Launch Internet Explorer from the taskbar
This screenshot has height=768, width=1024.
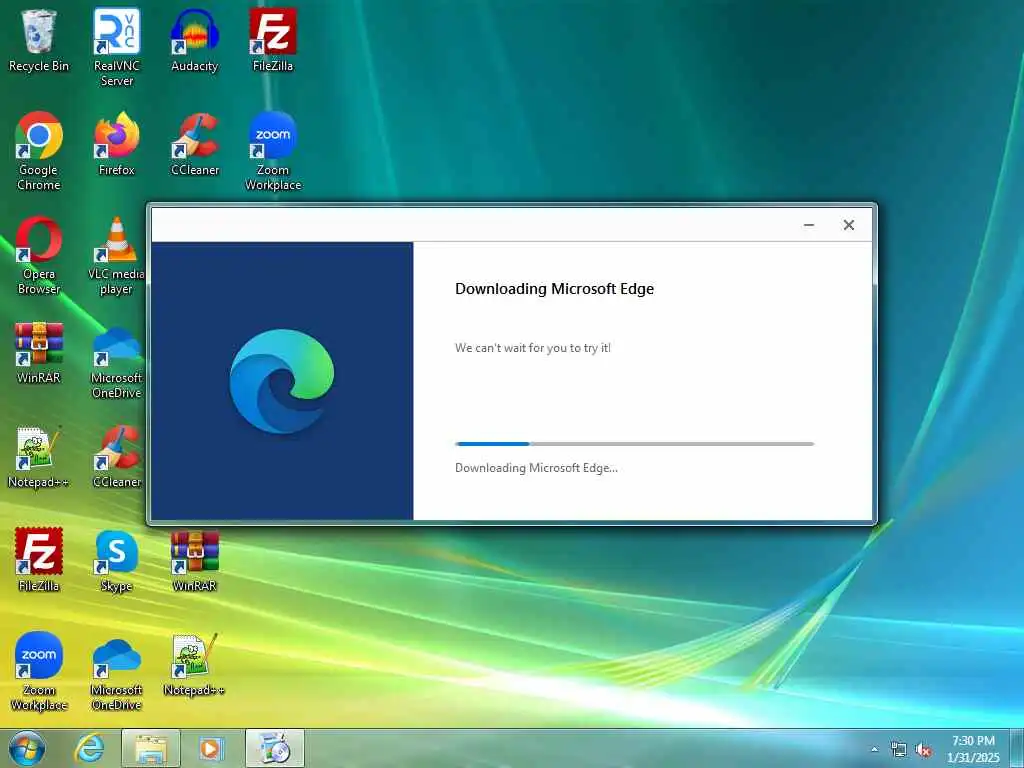[89, 748]
